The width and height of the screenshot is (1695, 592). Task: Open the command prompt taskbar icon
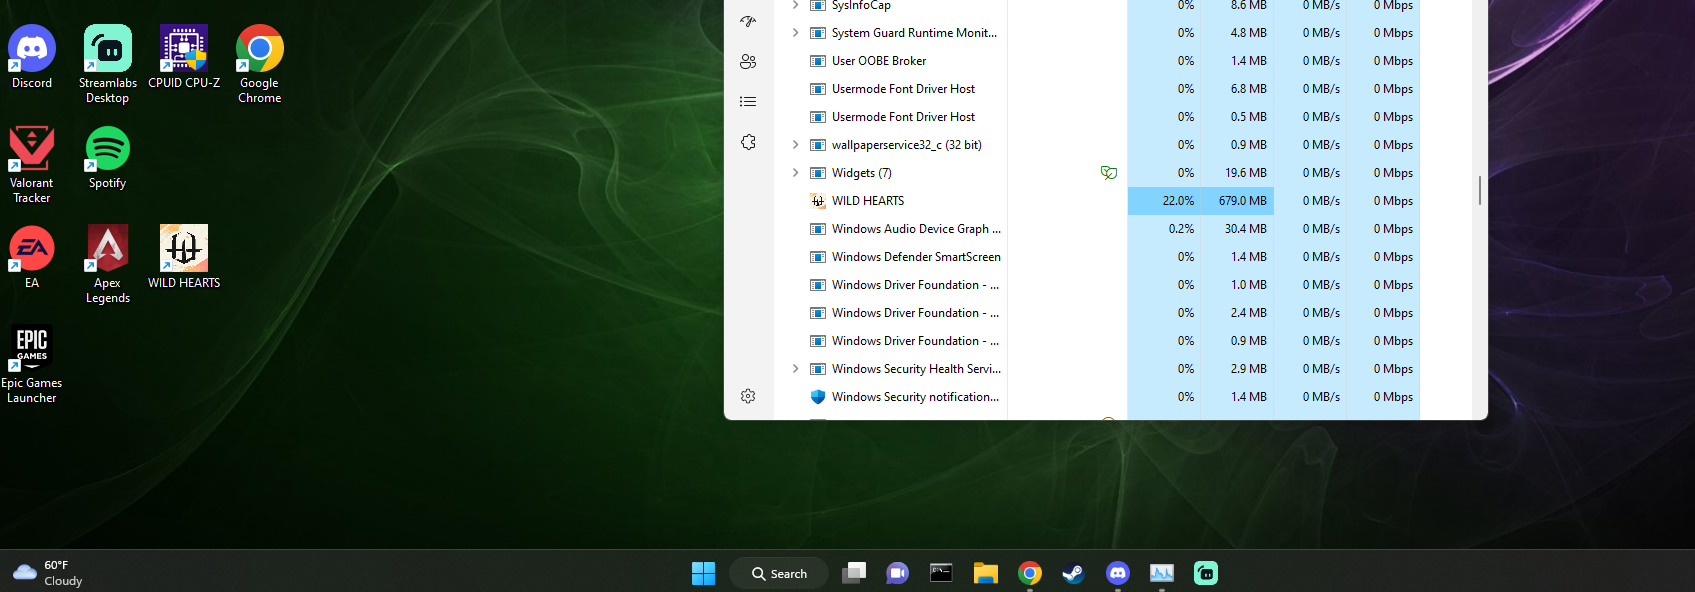(942, 573)
